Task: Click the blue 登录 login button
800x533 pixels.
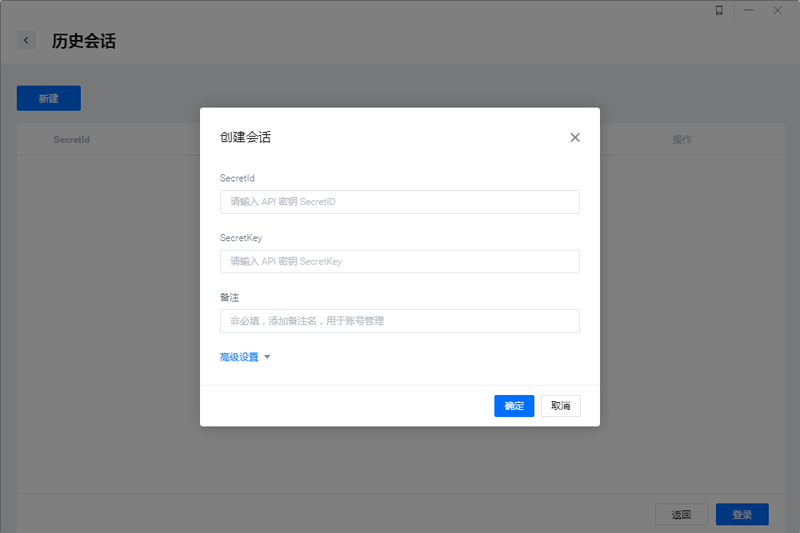Action: click(x=741, y=515)
